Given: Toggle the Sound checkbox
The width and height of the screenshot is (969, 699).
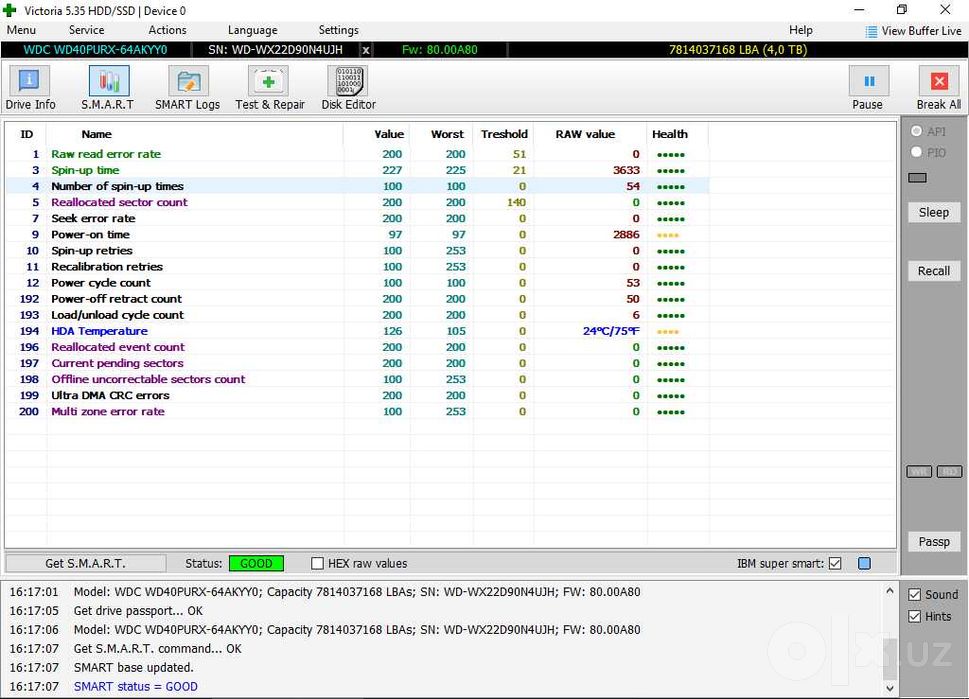Looking at the screenshot, I should [915, 595].
